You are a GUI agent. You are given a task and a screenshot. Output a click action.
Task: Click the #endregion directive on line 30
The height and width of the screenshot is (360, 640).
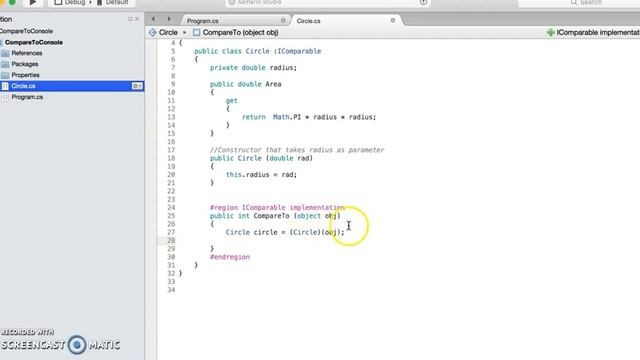[x=230, y=257]
